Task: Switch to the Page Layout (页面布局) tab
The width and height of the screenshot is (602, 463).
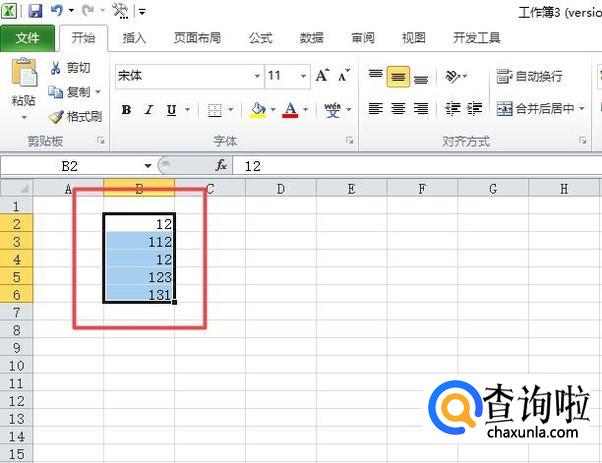Action: pos(197,38)
